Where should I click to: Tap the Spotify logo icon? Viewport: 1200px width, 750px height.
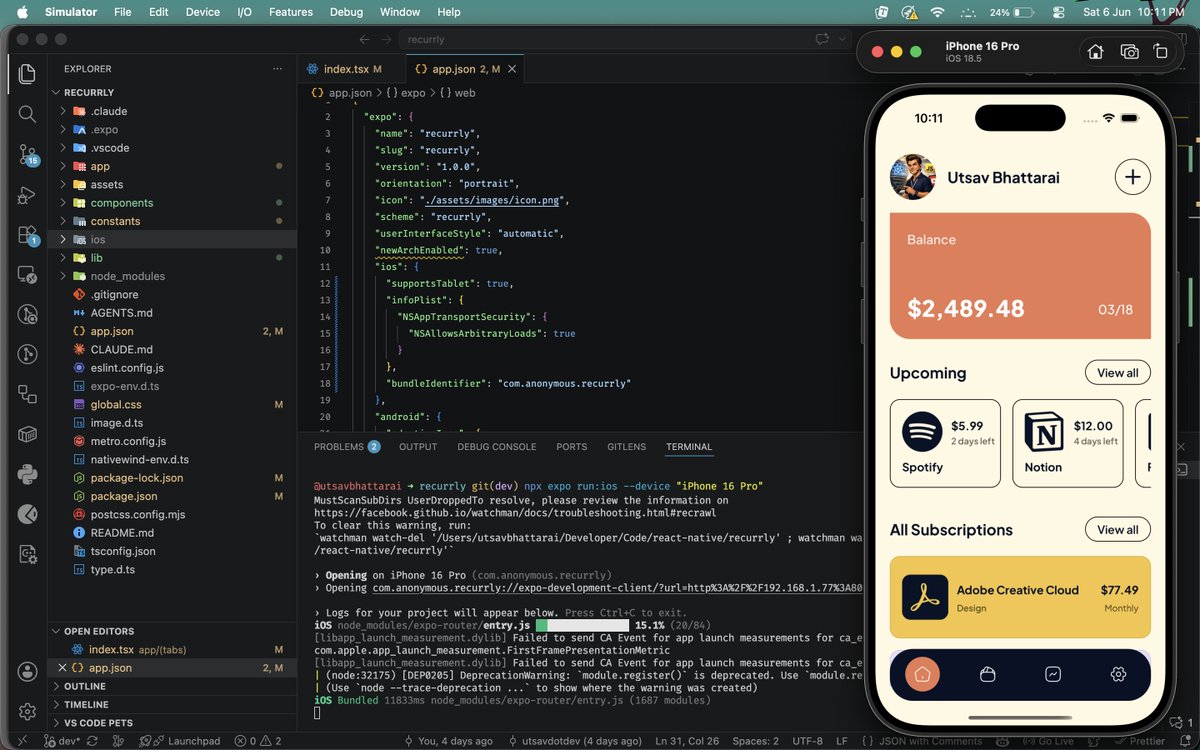click(922, 433)
